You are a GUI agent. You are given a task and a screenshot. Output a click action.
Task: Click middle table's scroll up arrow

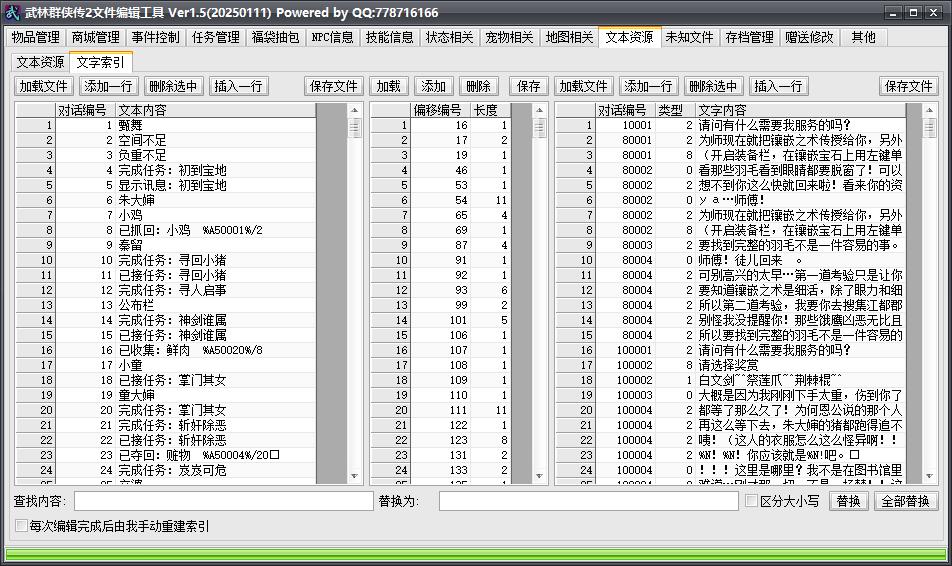pos(539,110)
